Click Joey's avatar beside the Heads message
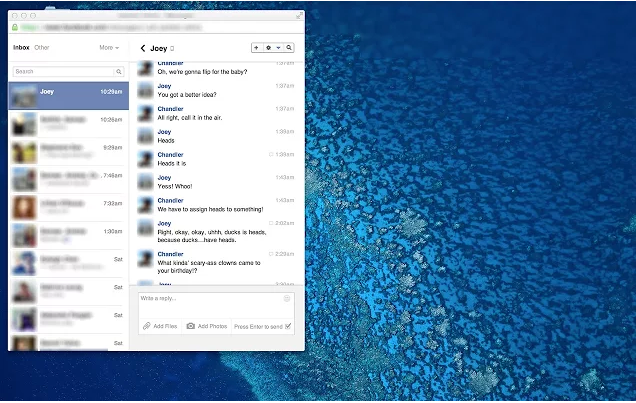Screen dimensions: 636x403 tap(145, 136)
